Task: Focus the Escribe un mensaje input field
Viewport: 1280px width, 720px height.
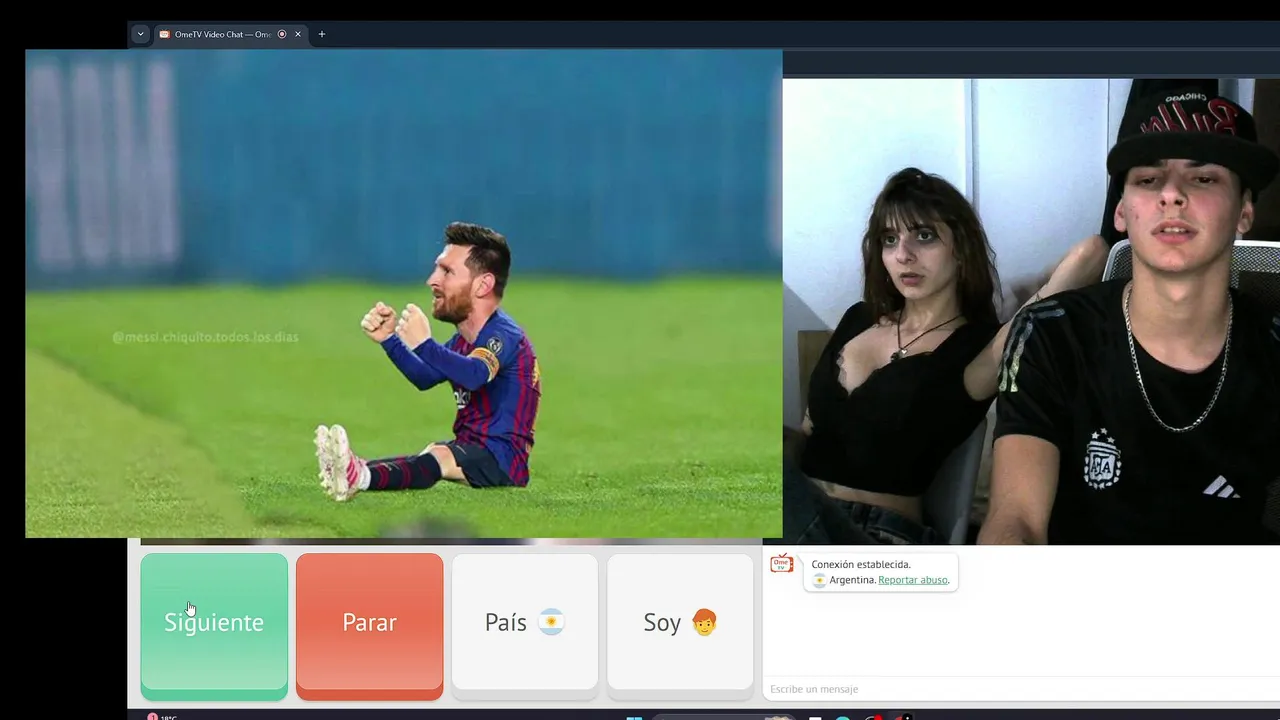Action: [x=1020, y=689]
